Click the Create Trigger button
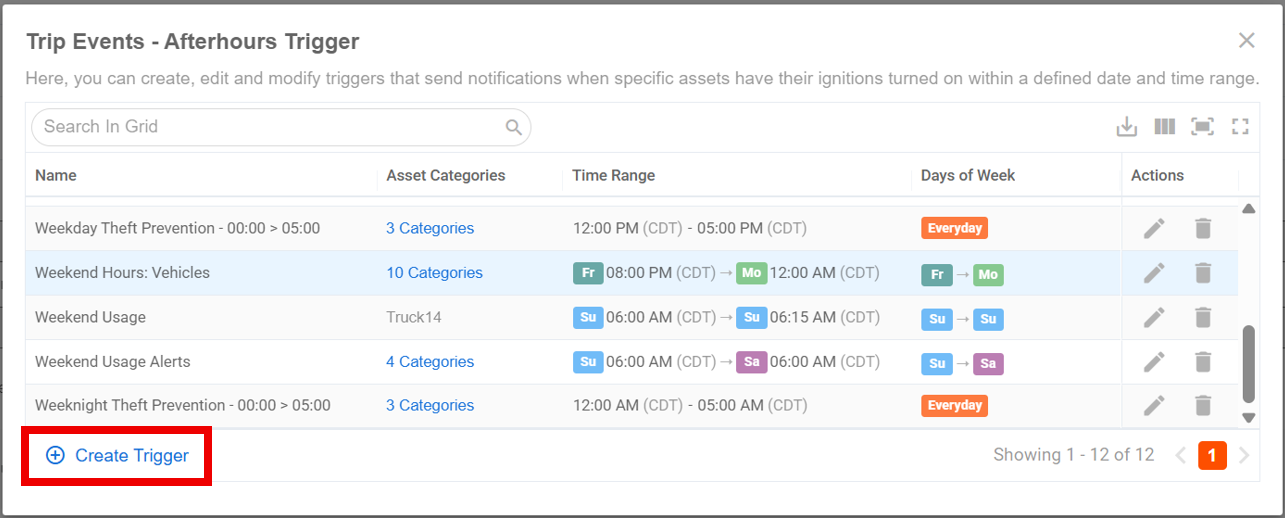This screenshot has width=1285, height=518. 118,456
